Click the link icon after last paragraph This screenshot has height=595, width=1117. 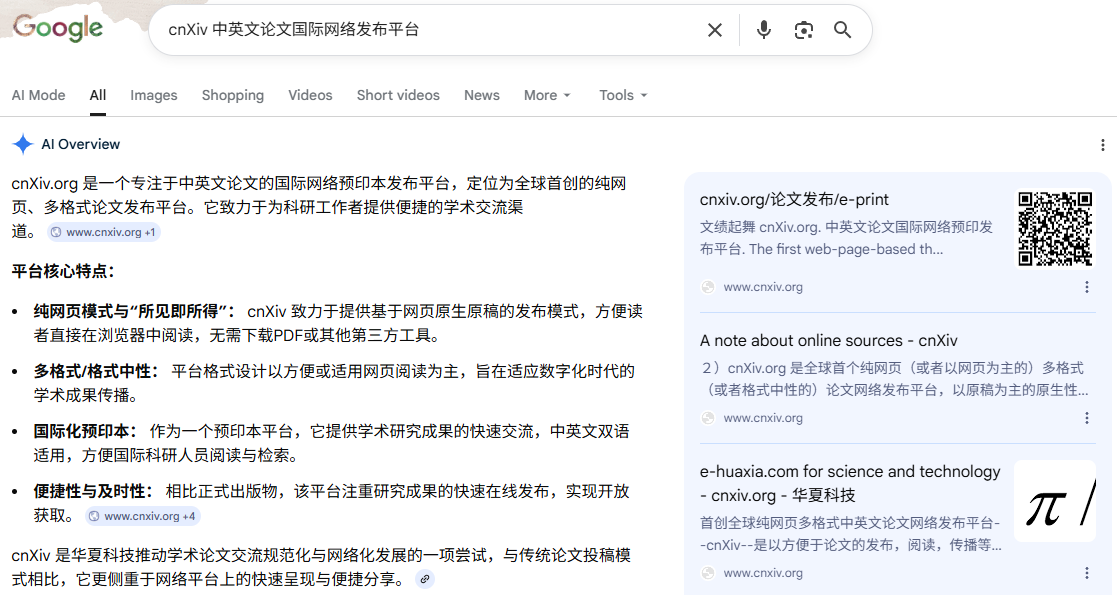(425, 579)
